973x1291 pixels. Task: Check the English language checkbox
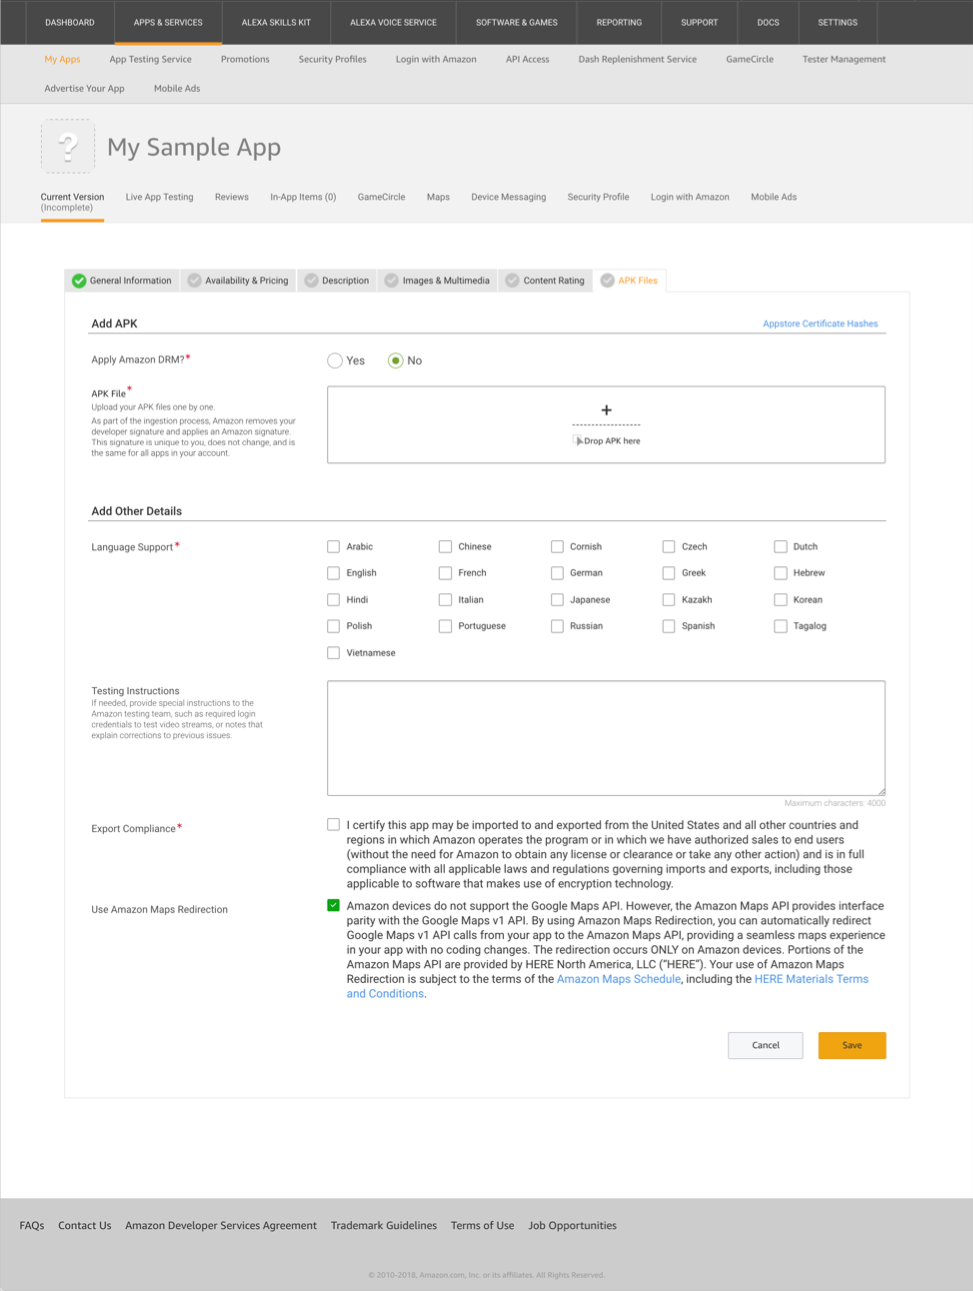[333, 573]
